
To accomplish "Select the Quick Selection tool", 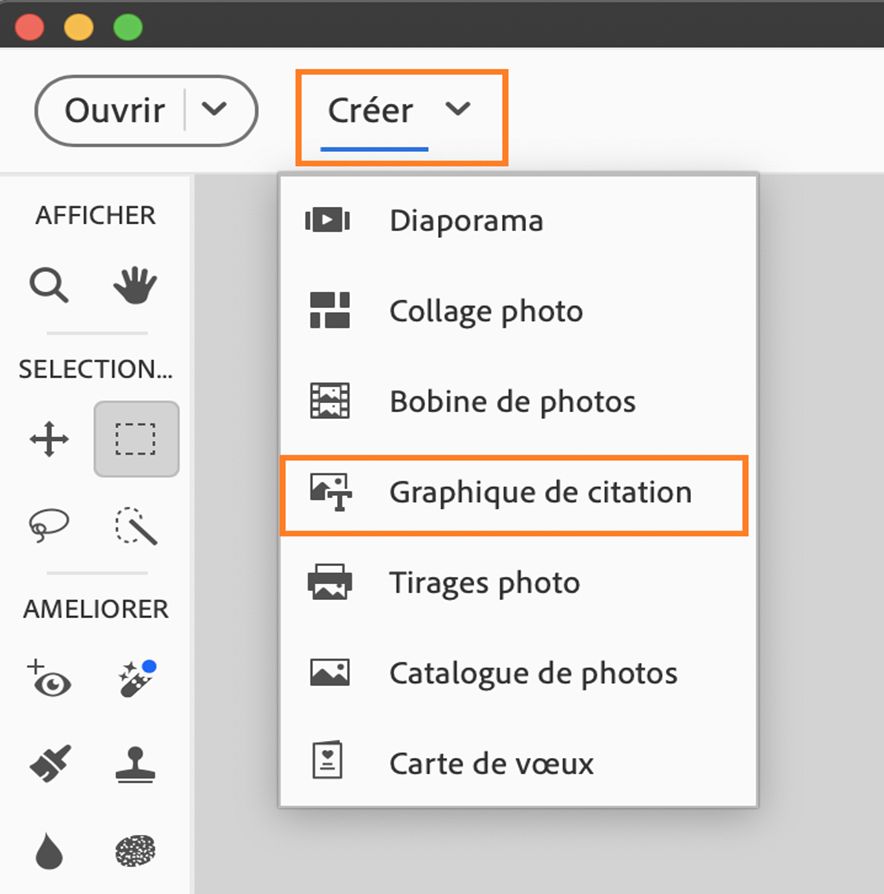I will tap(136, 524).
